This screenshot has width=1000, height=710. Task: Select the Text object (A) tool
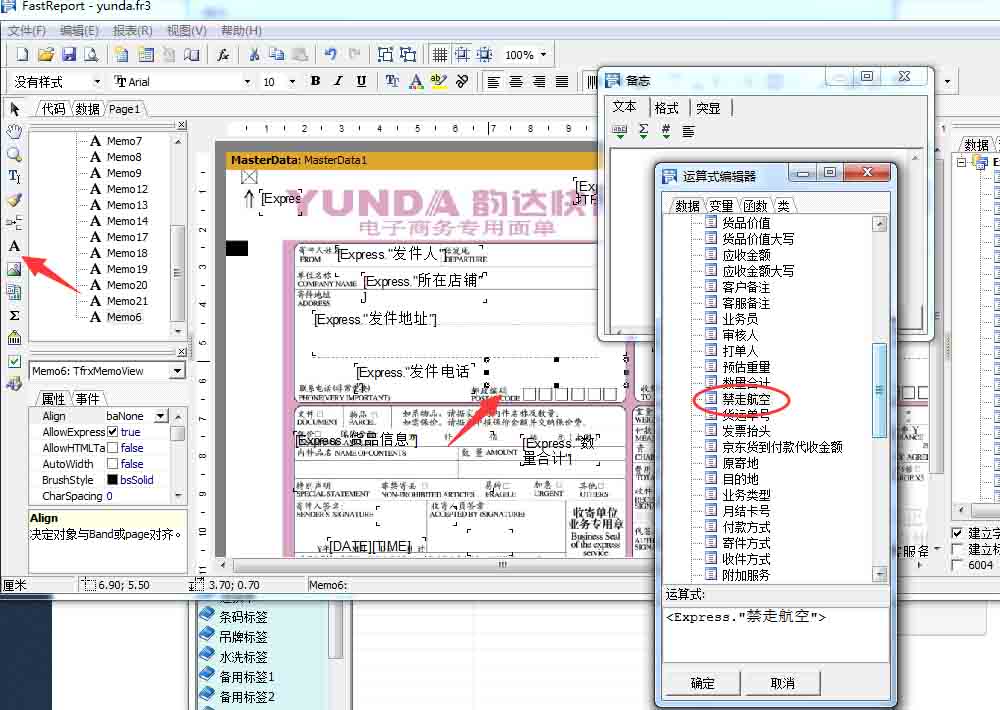[x=14, y=246]
